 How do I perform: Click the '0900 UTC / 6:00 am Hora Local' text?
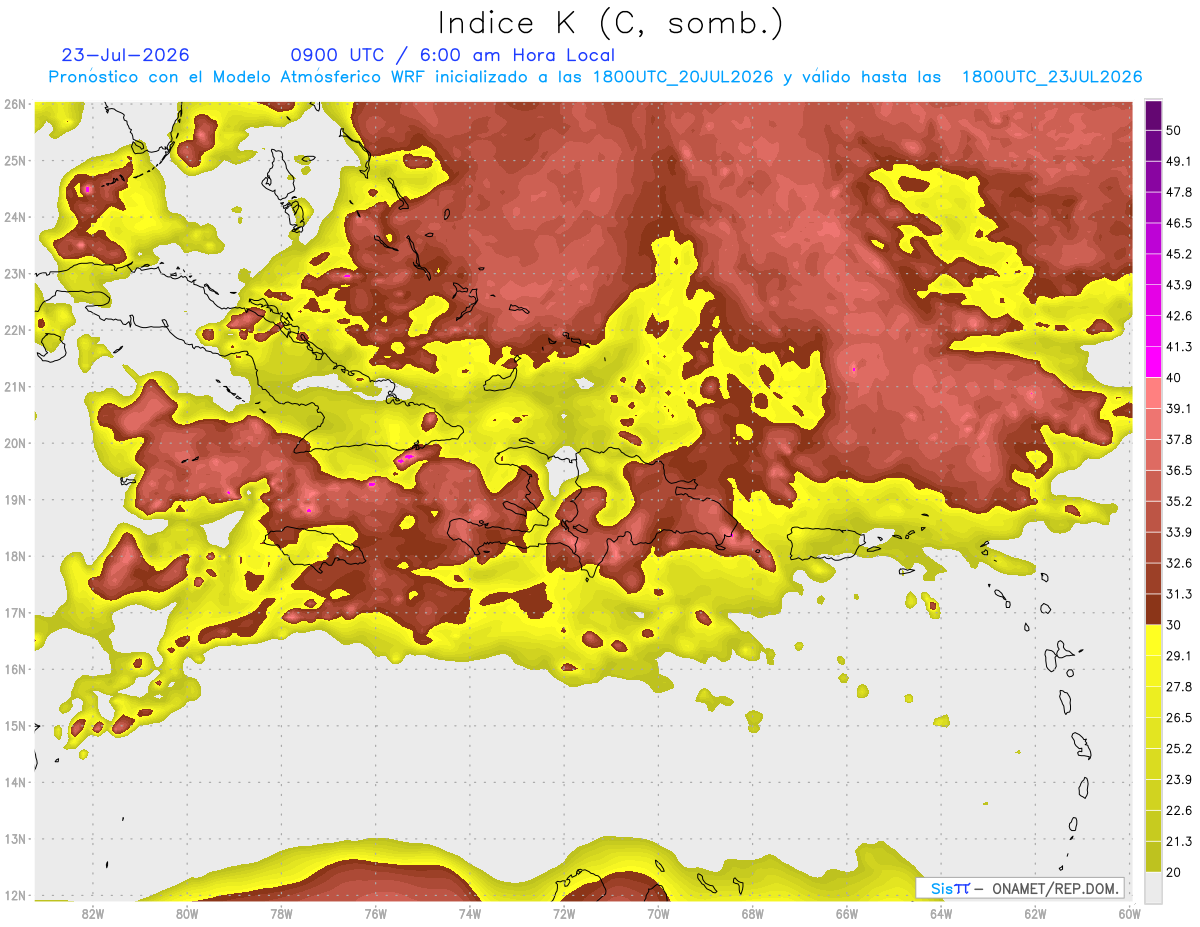click(x=452, y=55)
